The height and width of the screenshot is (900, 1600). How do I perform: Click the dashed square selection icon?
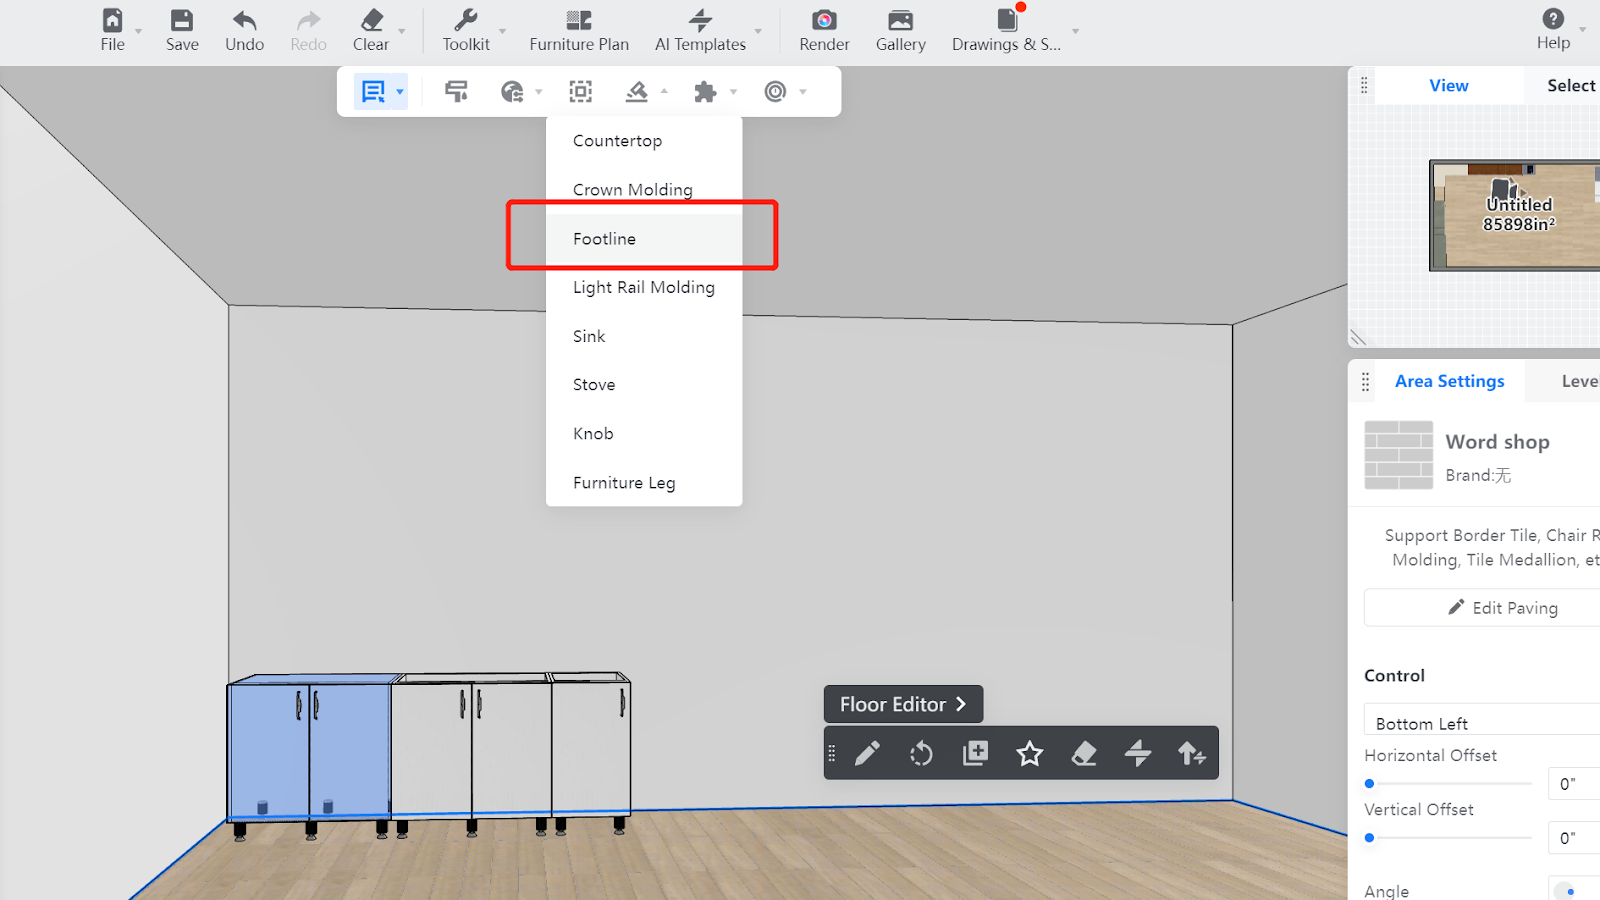coord(580,92)
